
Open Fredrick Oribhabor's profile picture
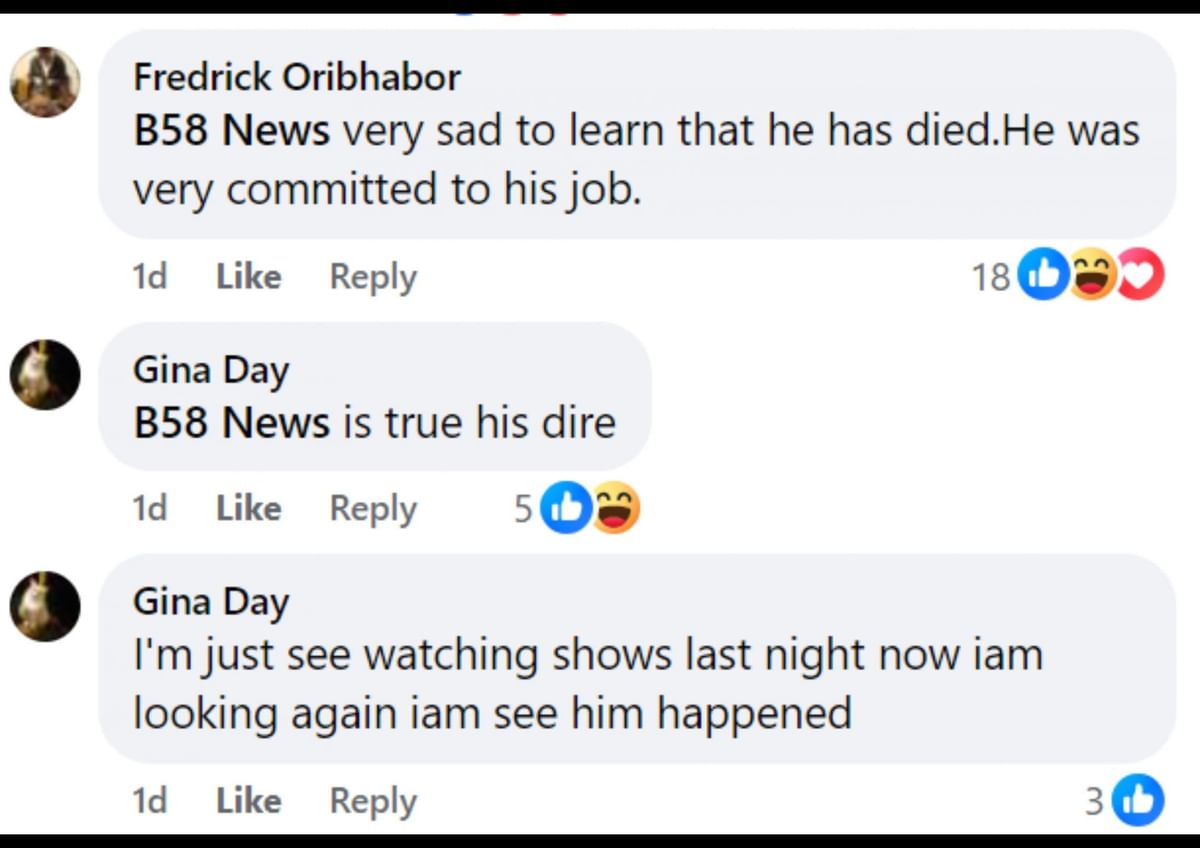coord(44,82)
